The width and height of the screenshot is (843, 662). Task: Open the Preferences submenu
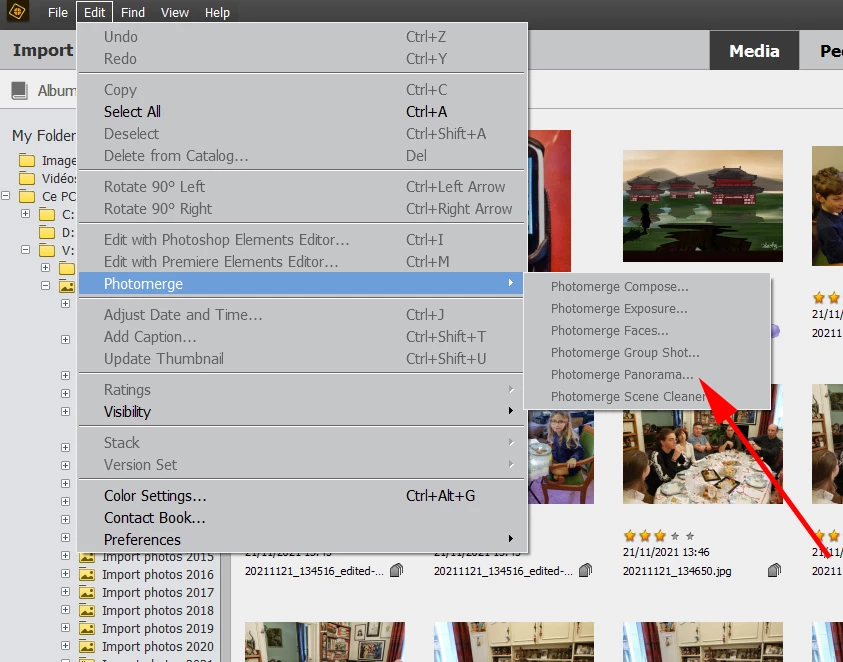(302, 539)
